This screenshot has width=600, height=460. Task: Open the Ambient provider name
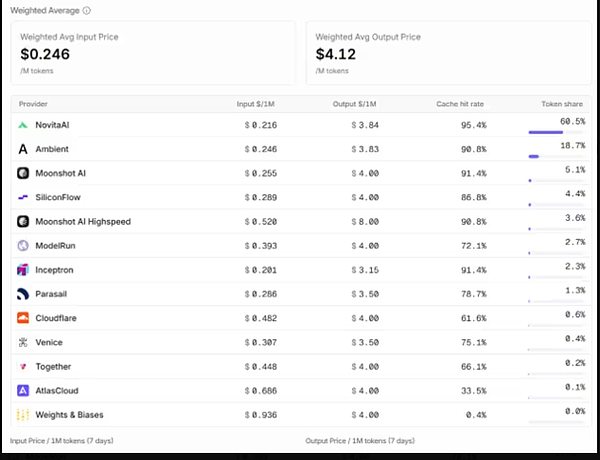click(52, 149)
